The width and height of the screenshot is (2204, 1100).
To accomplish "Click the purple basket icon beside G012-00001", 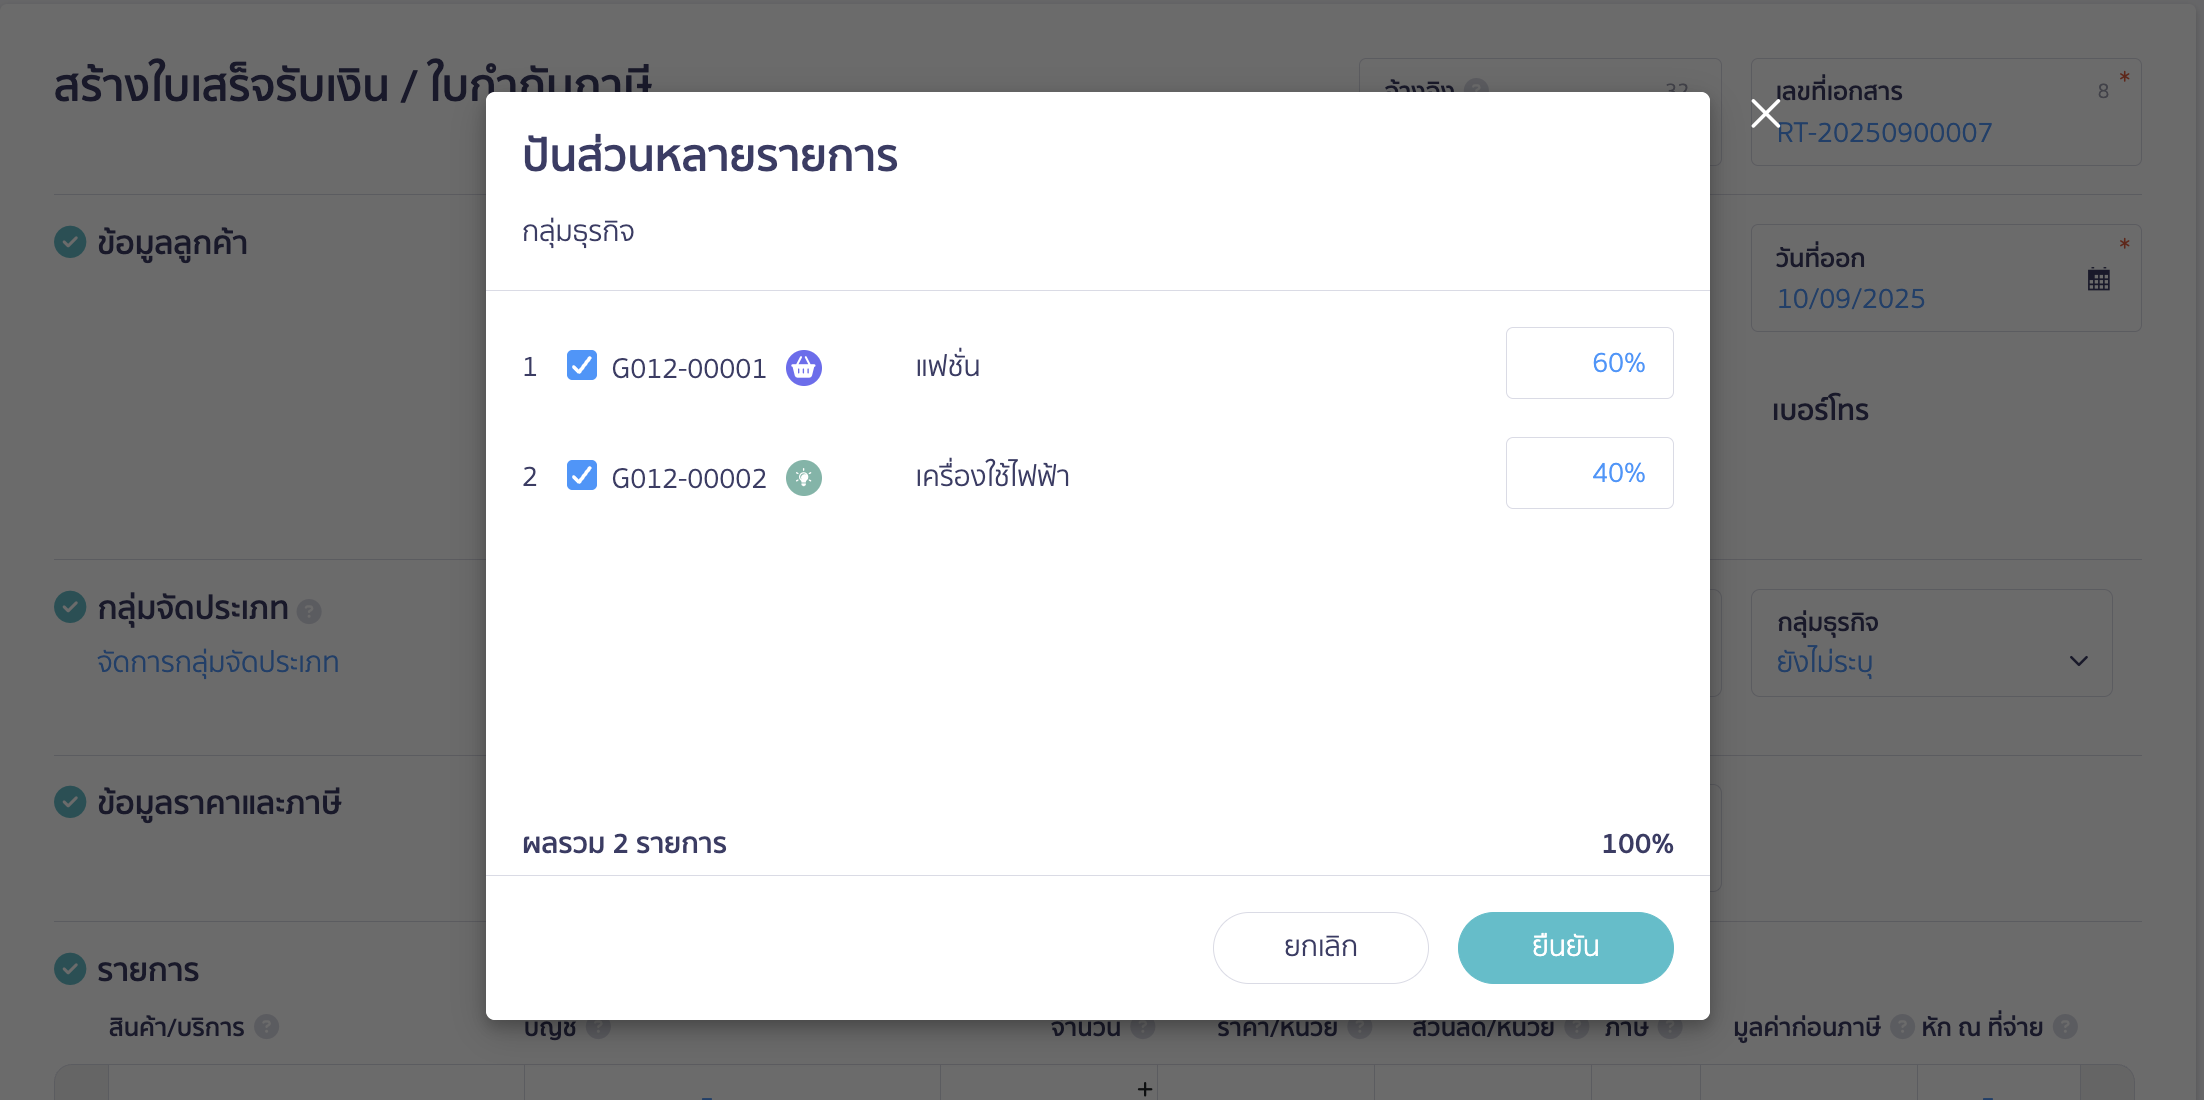I will pyautogui.click(x=803, y=368).
